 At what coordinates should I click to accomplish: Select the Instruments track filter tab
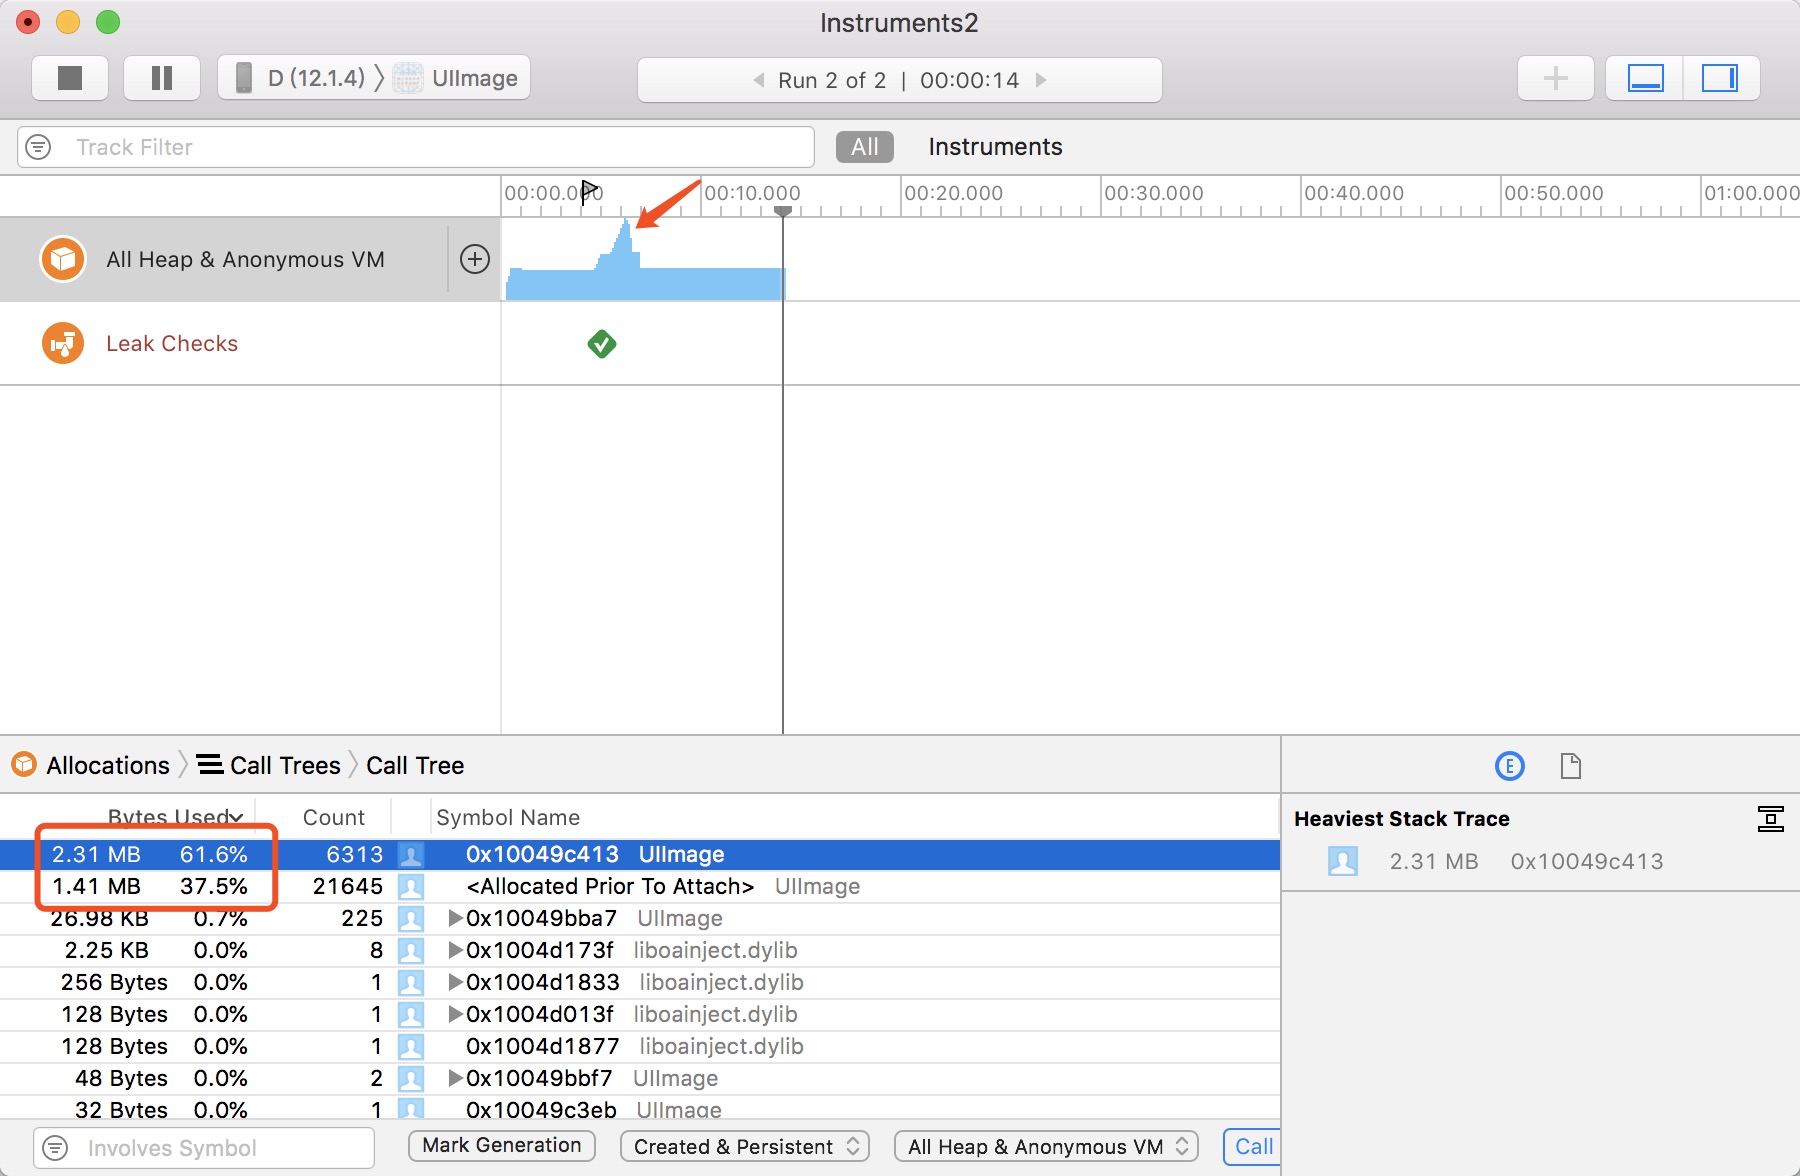(995, 147)
